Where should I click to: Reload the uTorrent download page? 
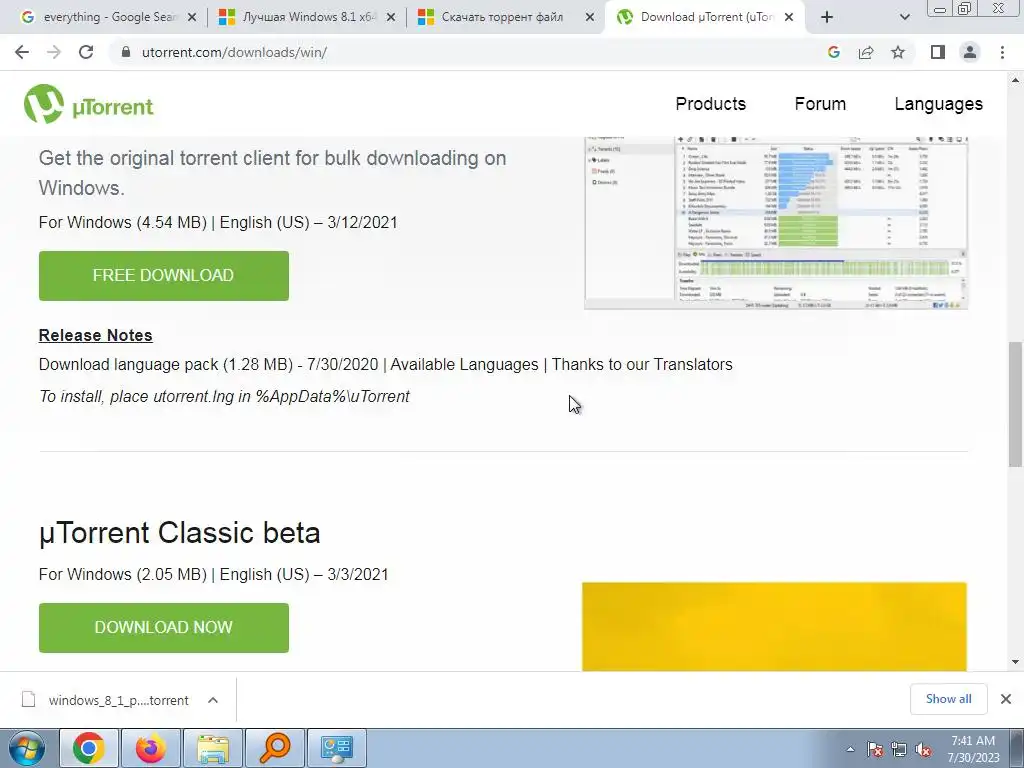point(86,52)
